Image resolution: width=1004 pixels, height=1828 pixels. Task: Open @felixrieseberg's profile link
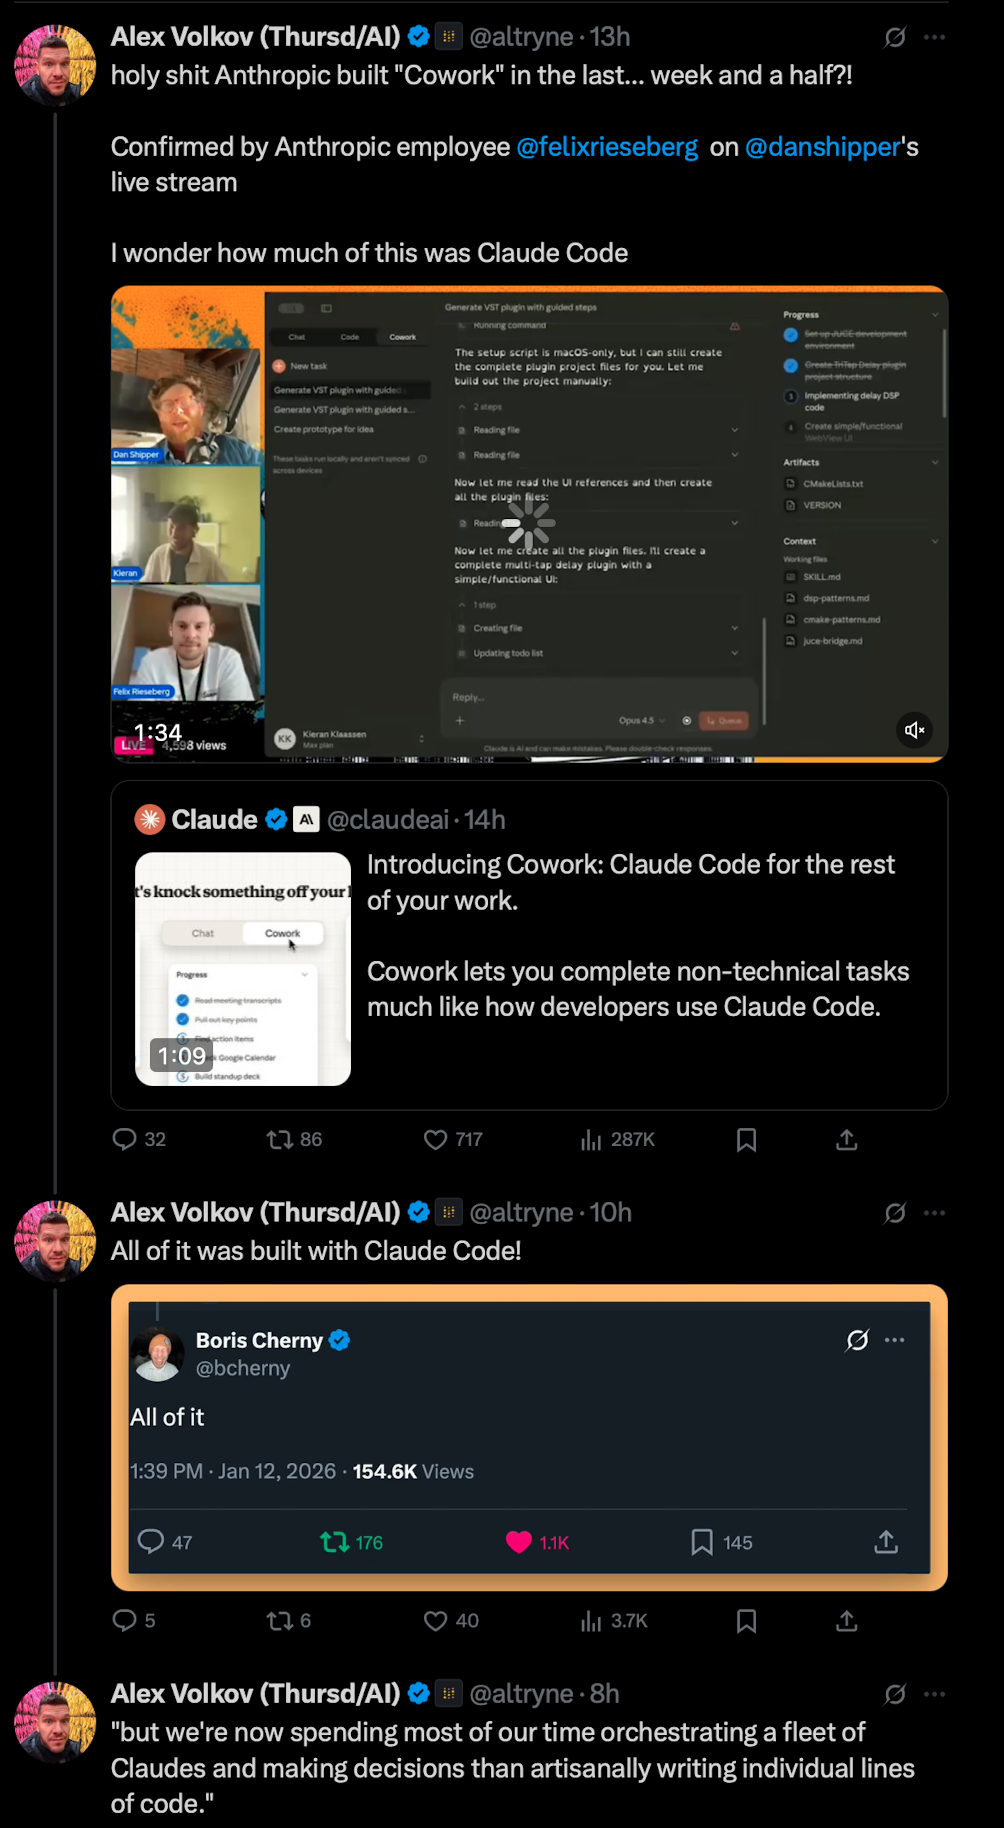[606, 147]
